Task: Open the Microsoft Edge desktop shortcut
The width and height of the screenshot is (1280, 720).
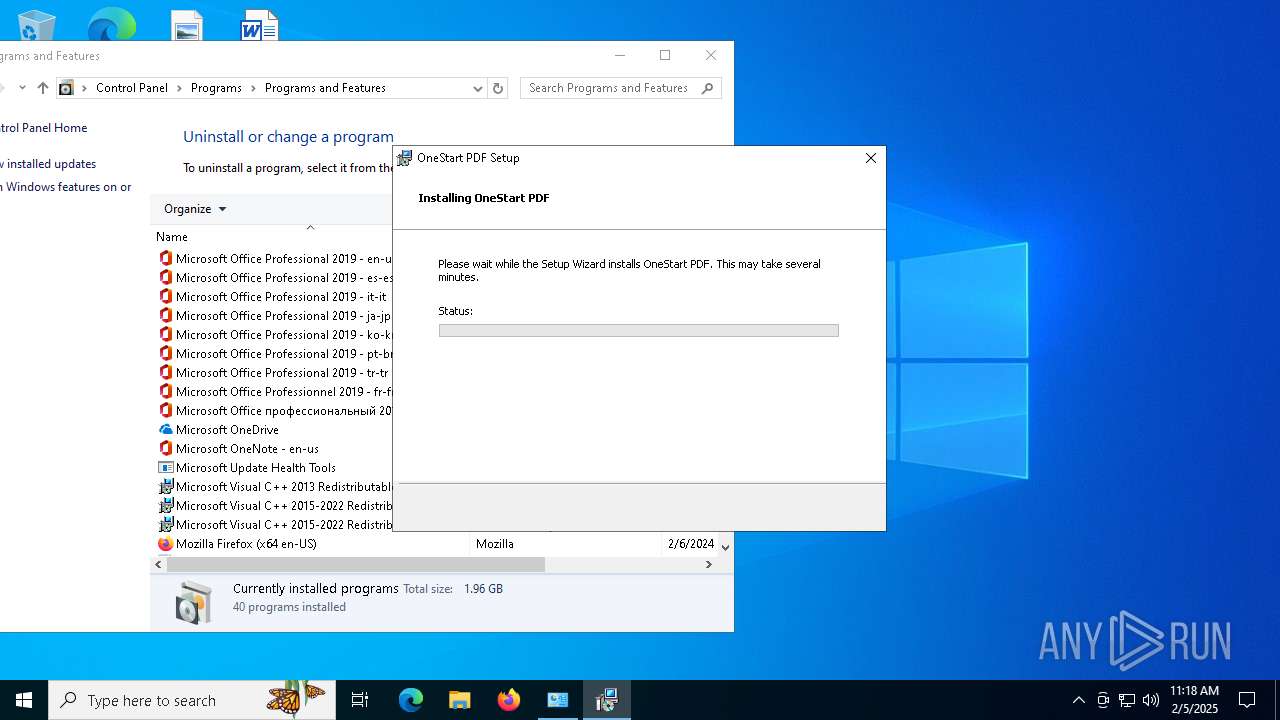Action: (x=112, y=25)
